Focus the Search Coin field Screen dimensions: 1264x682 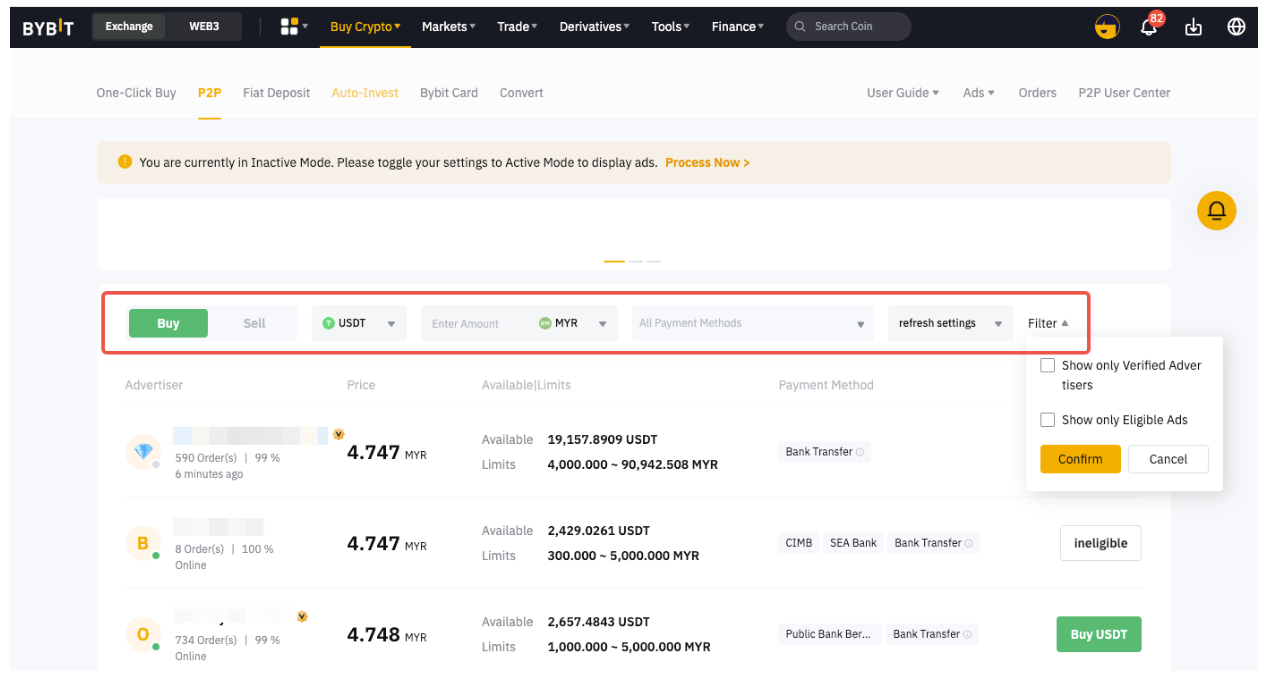coord(848,27)
